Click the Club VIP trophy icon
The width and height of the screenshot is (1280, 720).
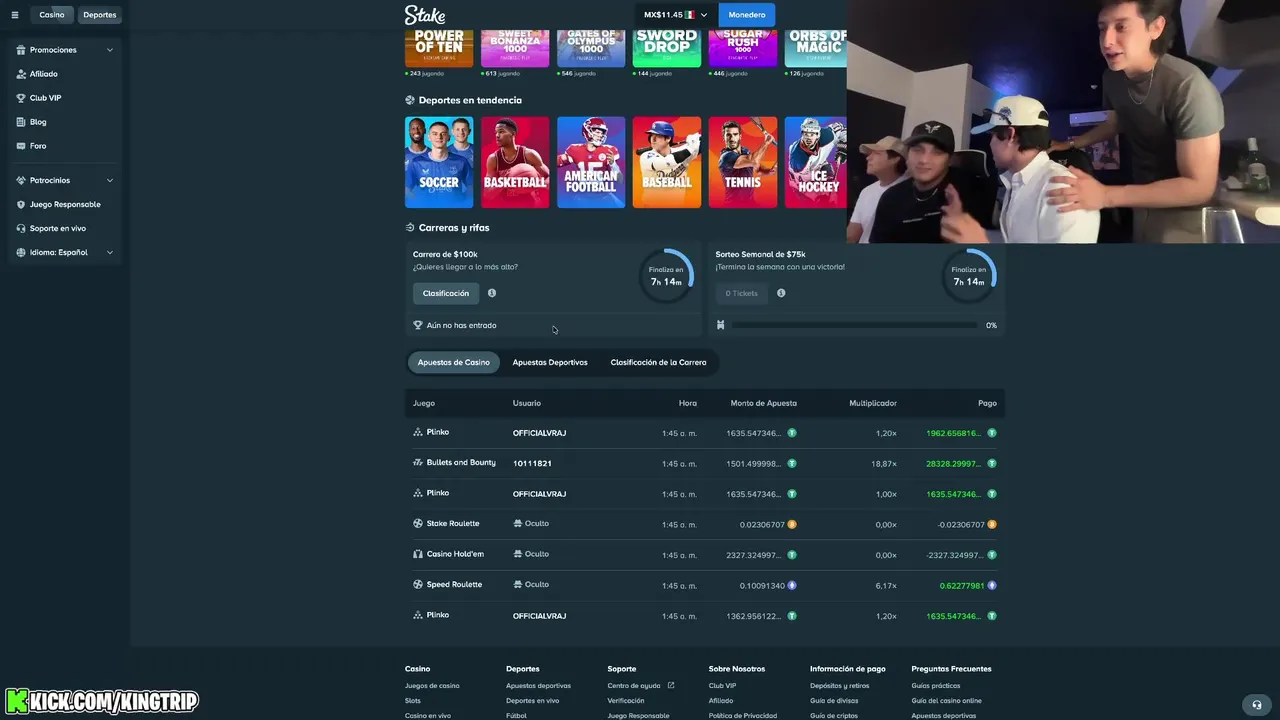[x=21, y=98]
